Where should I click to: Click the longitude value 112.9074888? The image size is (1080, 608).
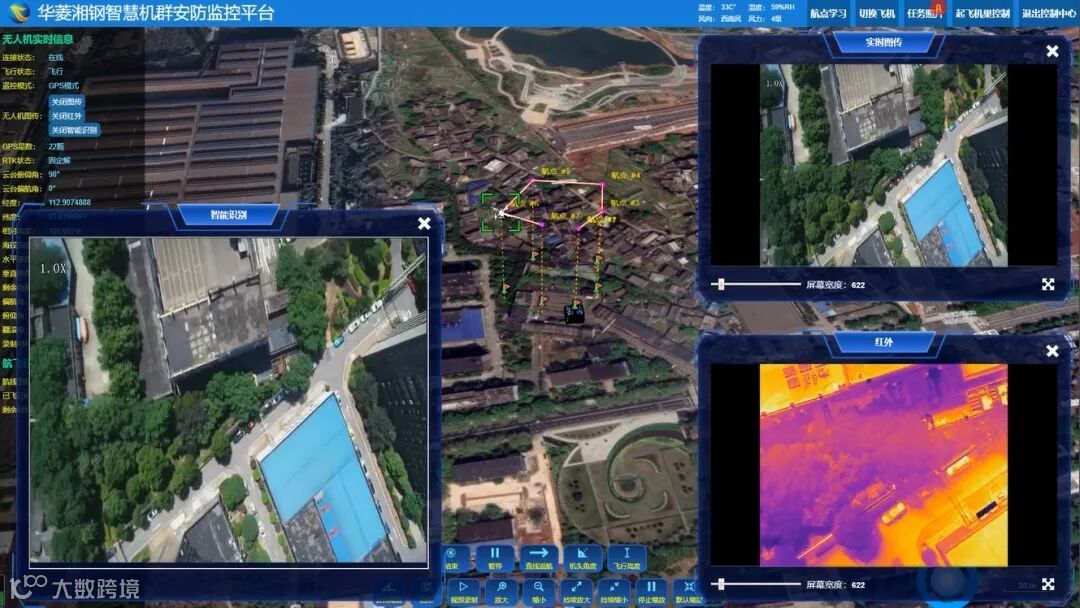point(70,202)
